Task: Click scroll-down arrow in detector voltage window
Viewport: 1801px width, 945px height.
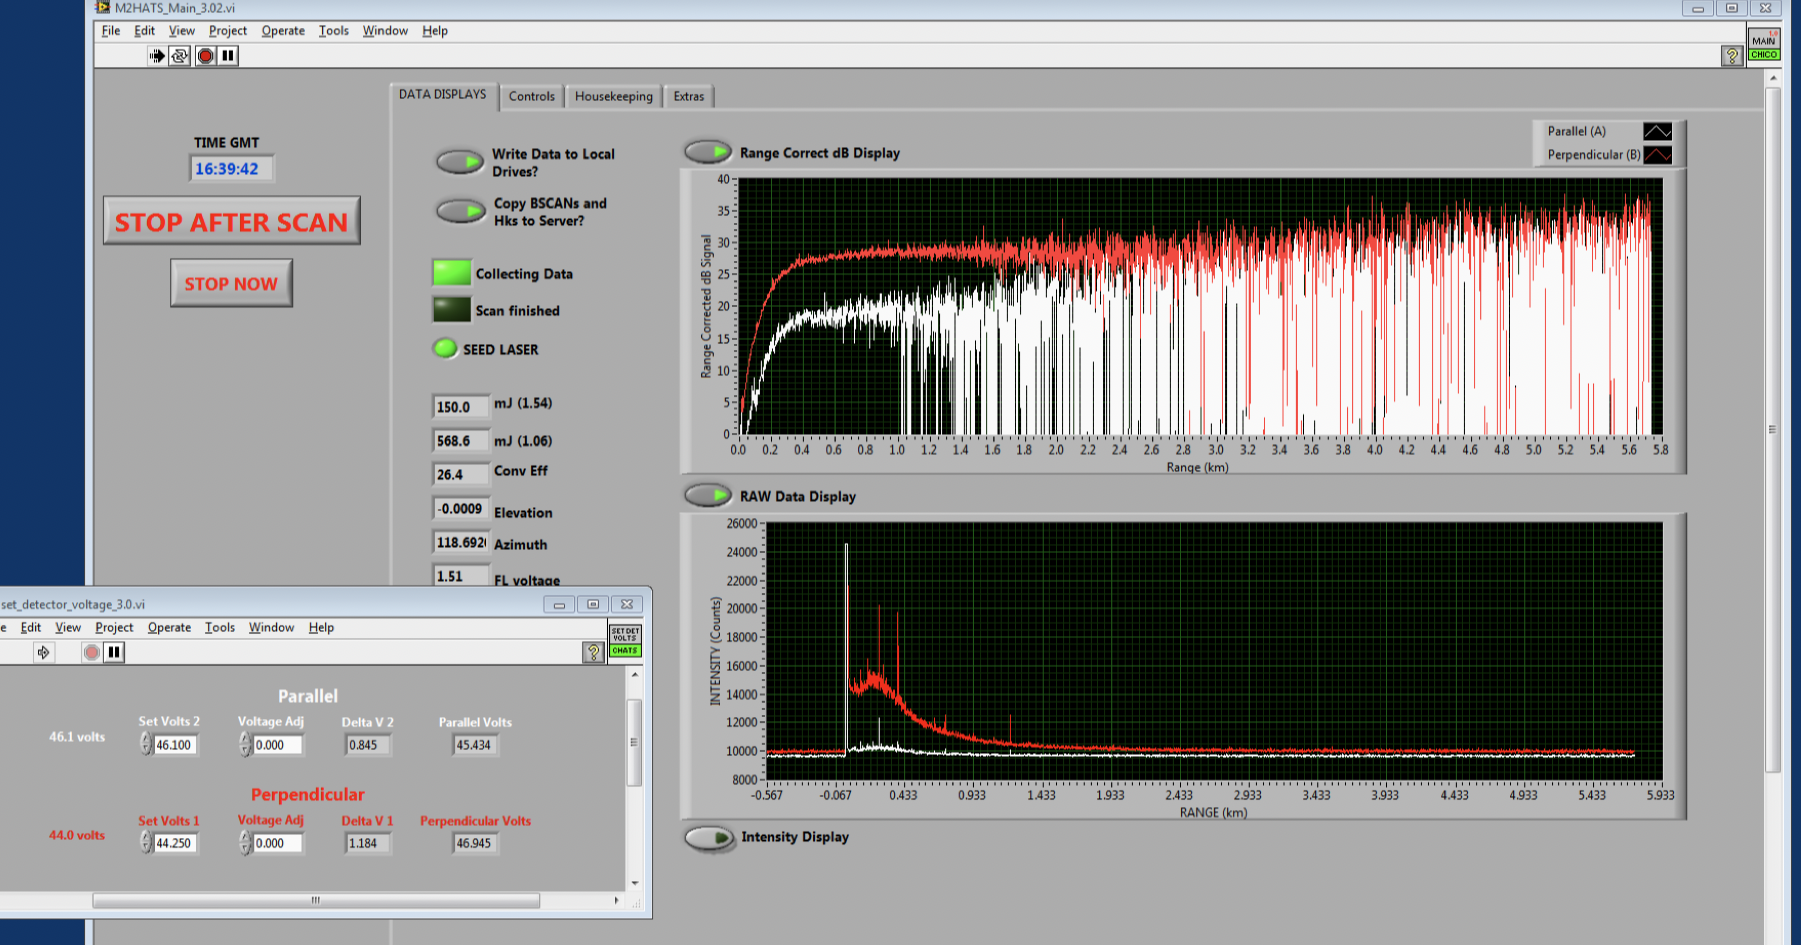Action: coord(634,883)
